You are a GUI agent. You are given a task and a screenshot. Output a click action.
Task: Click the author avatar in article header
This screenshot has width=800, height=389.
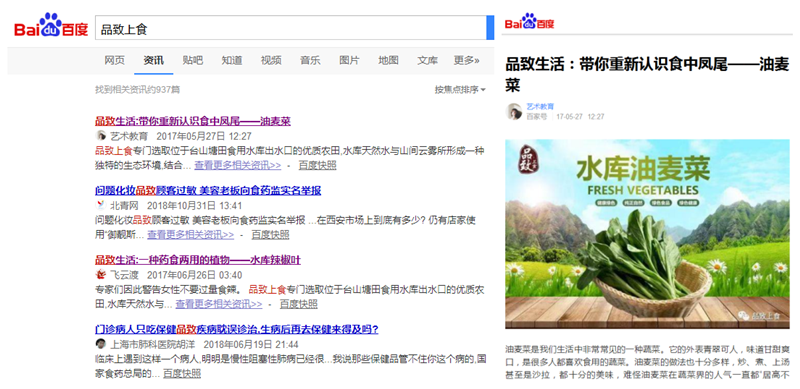[514, 112]
